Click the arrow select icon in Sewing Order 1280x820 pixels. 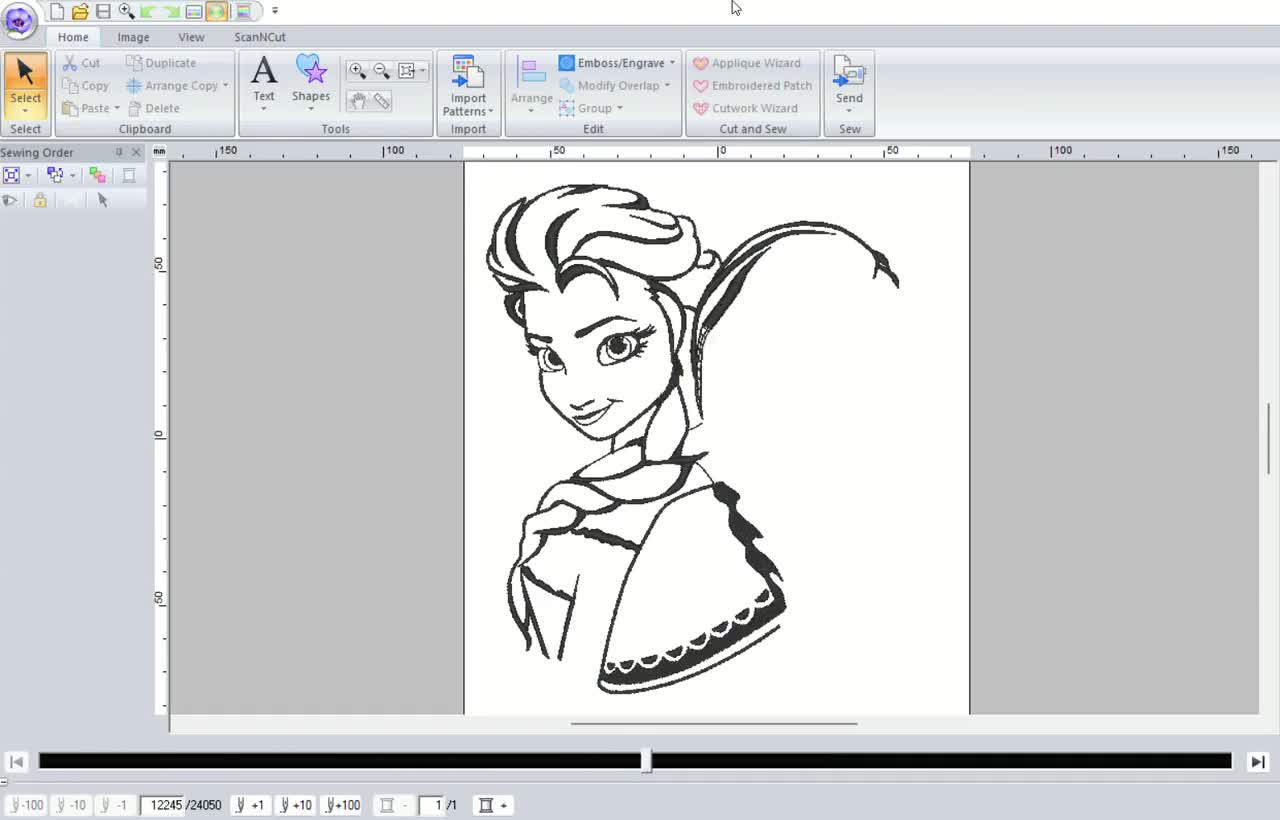[102, 200]
